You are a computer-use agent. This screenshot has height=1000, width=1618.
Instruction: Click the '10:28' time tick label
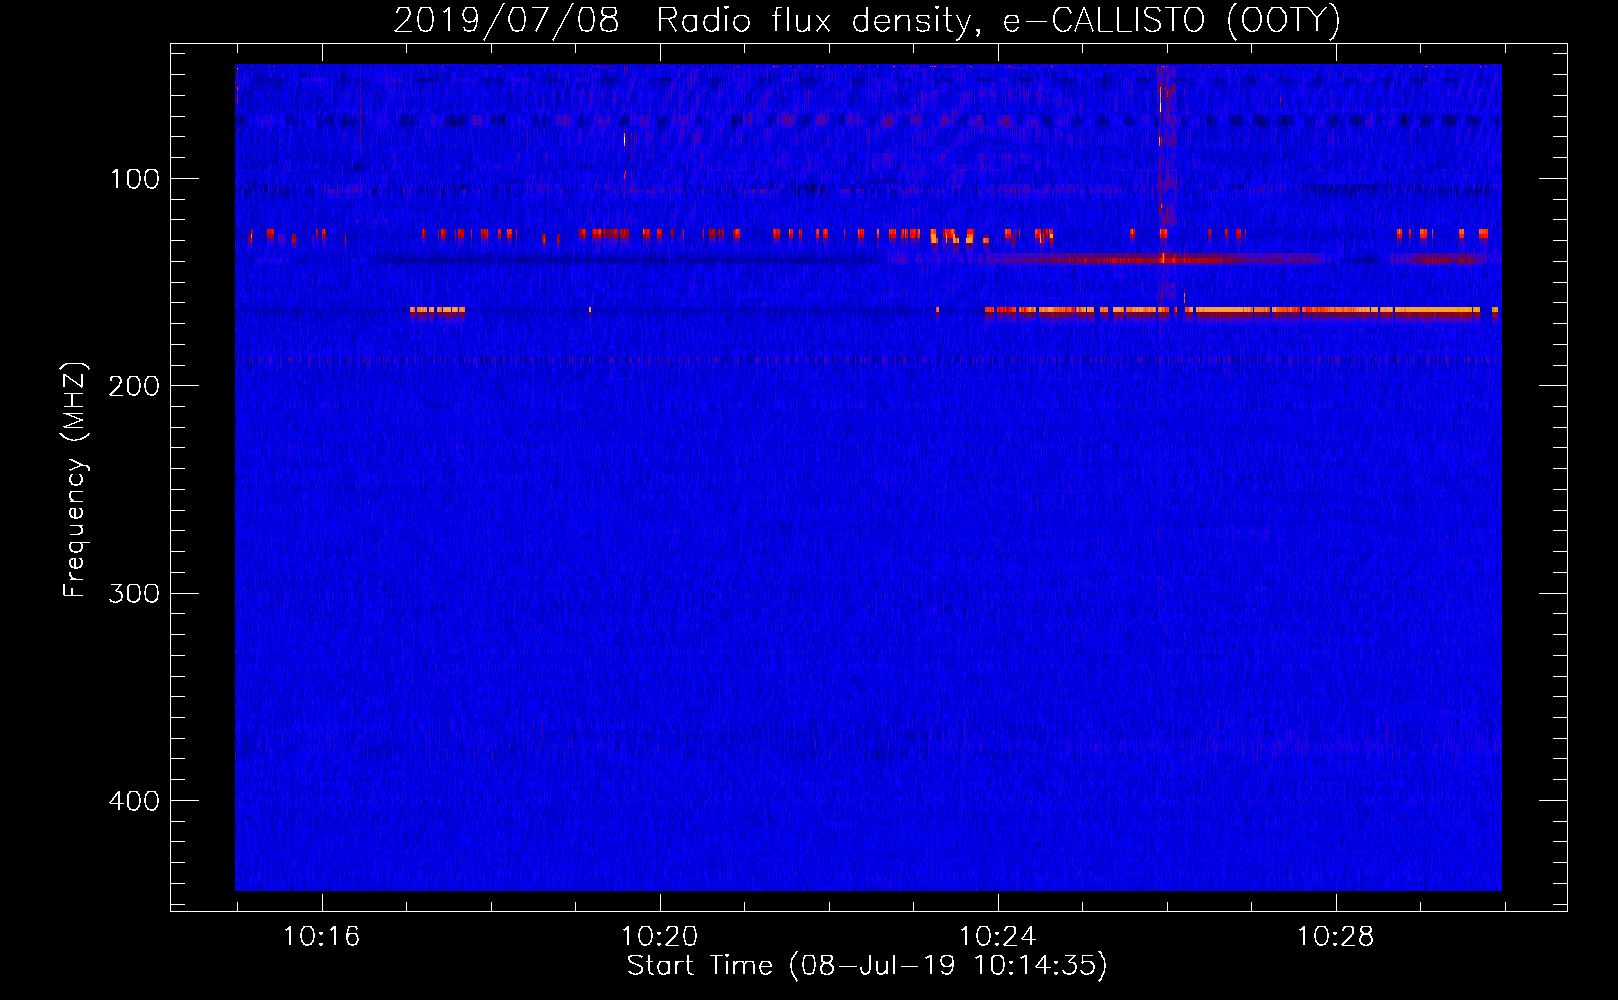point(1335,936)
